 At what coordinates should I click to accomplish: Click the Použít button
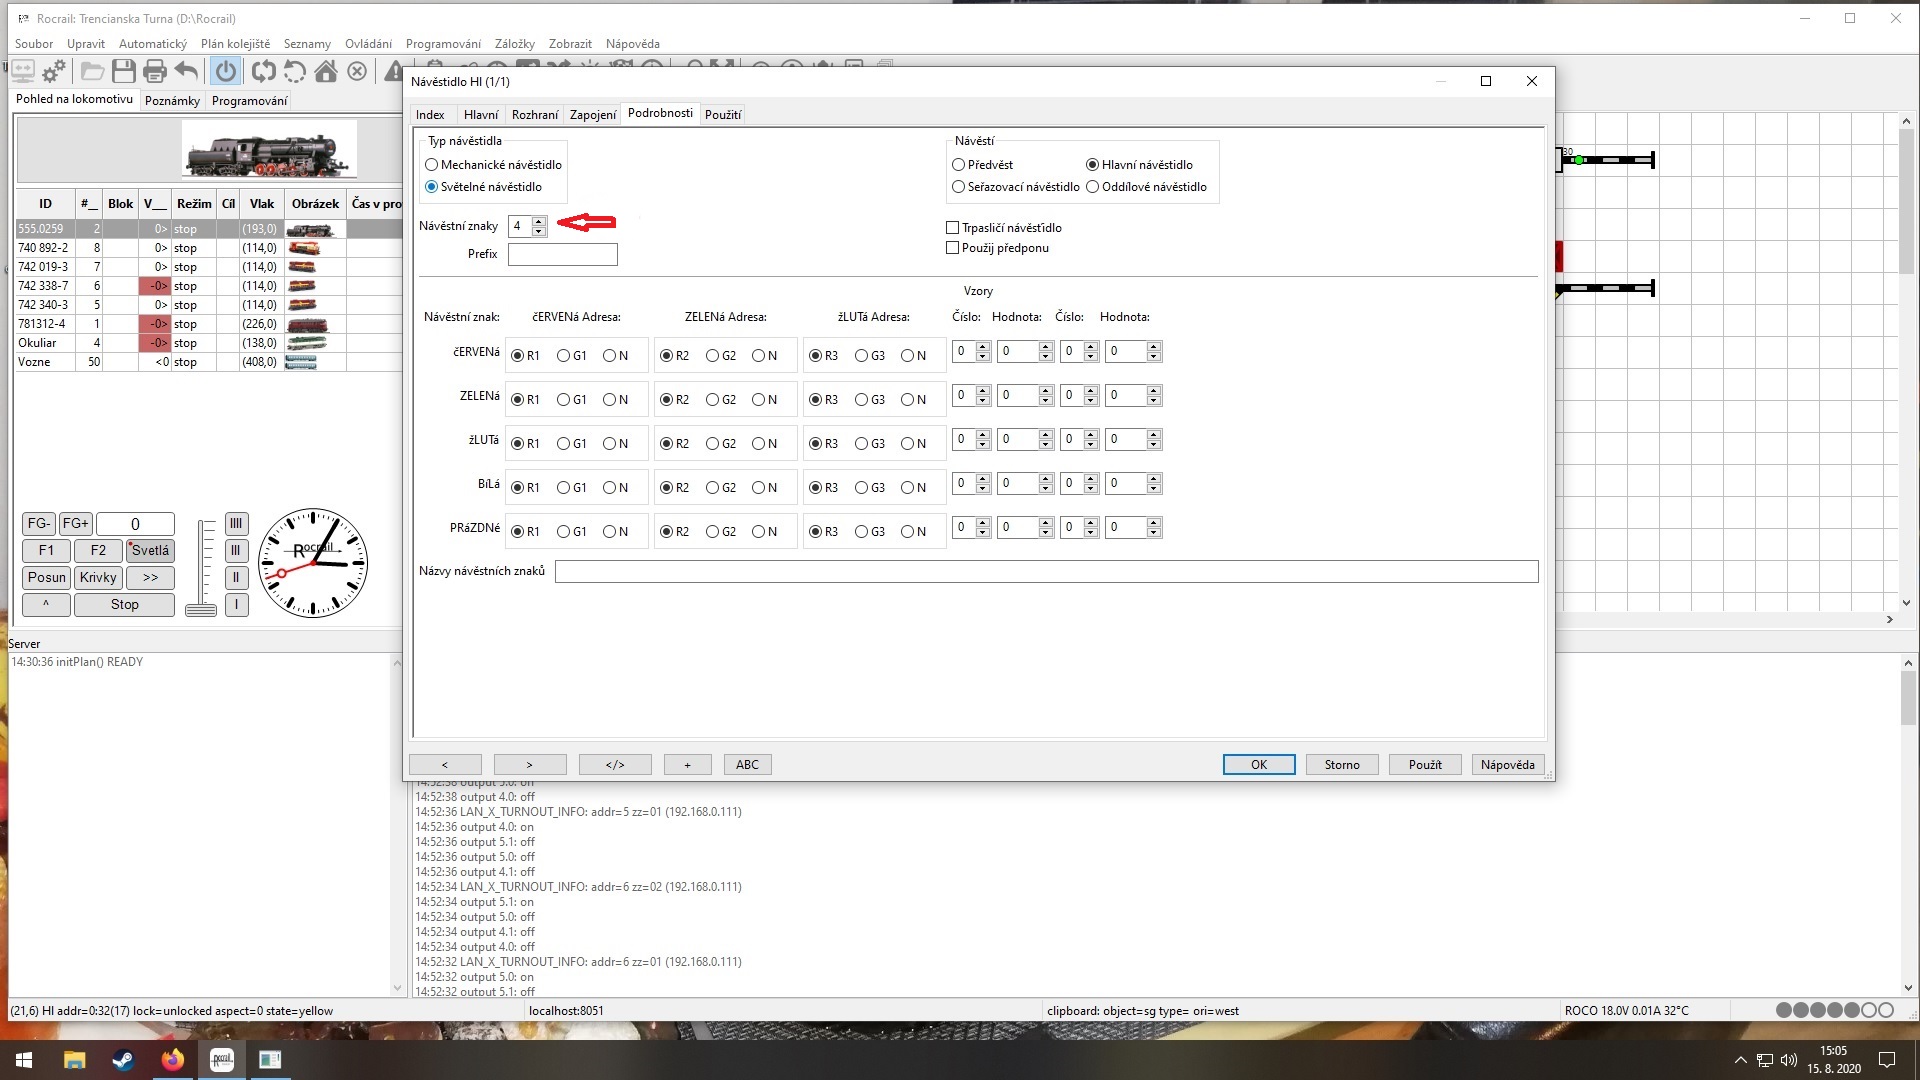point(1424,765)
